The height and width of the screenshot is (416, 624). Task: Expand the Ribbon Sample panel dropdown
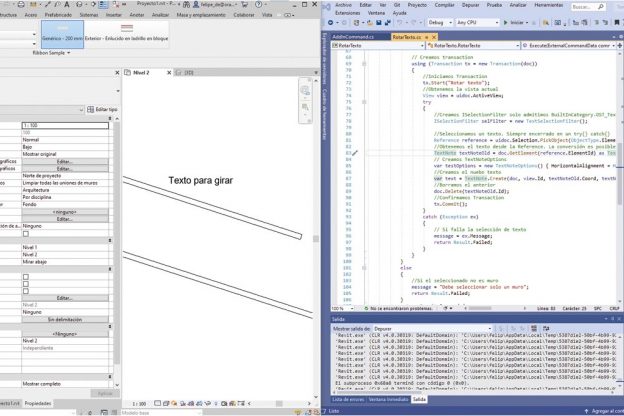tap(51, 53)
